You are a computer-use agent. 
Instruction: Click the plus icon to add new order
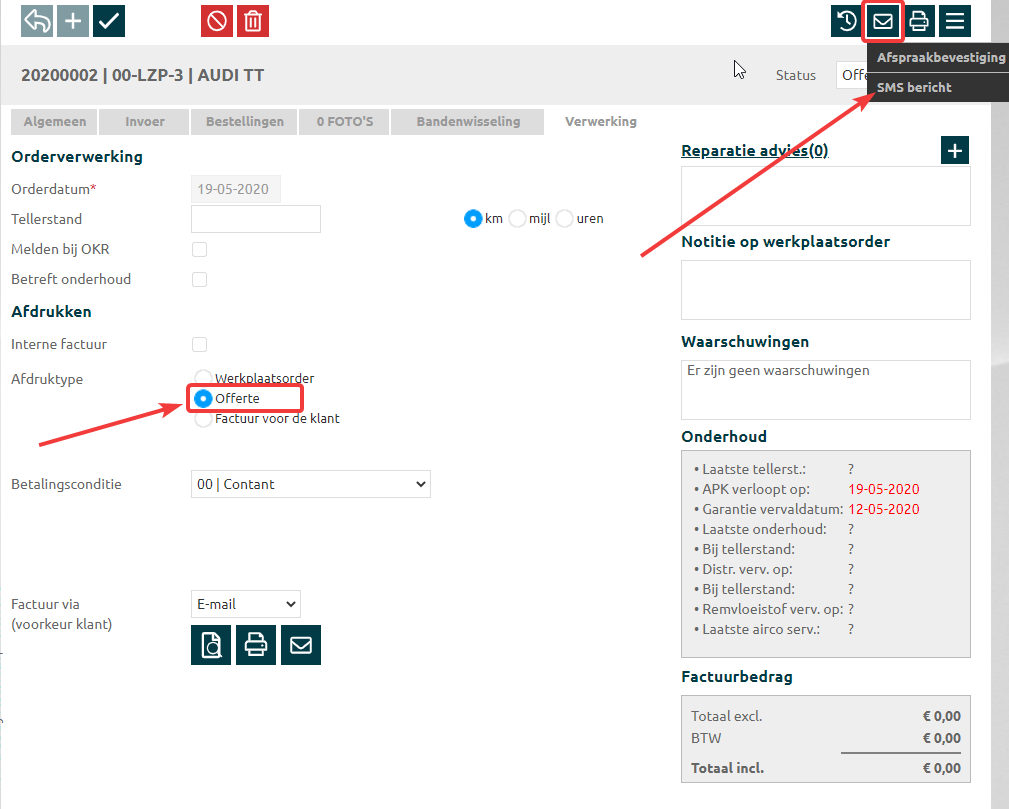tap(73, 21)
